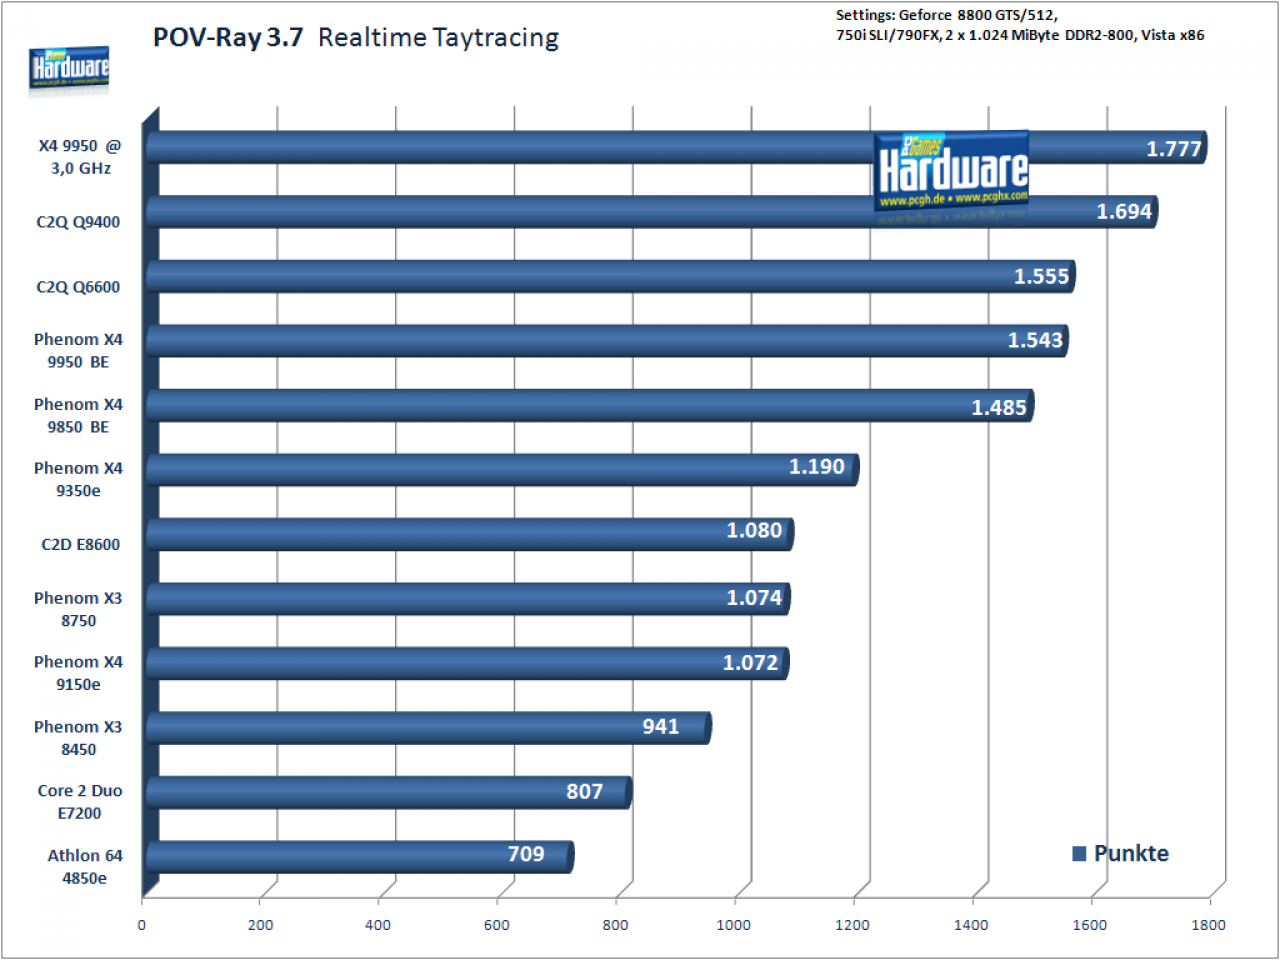Click the 'POV-Ray 3.7' chart title
This screenshot has height=960, width=1280.
pyautogui.click(x=228, y=38)
